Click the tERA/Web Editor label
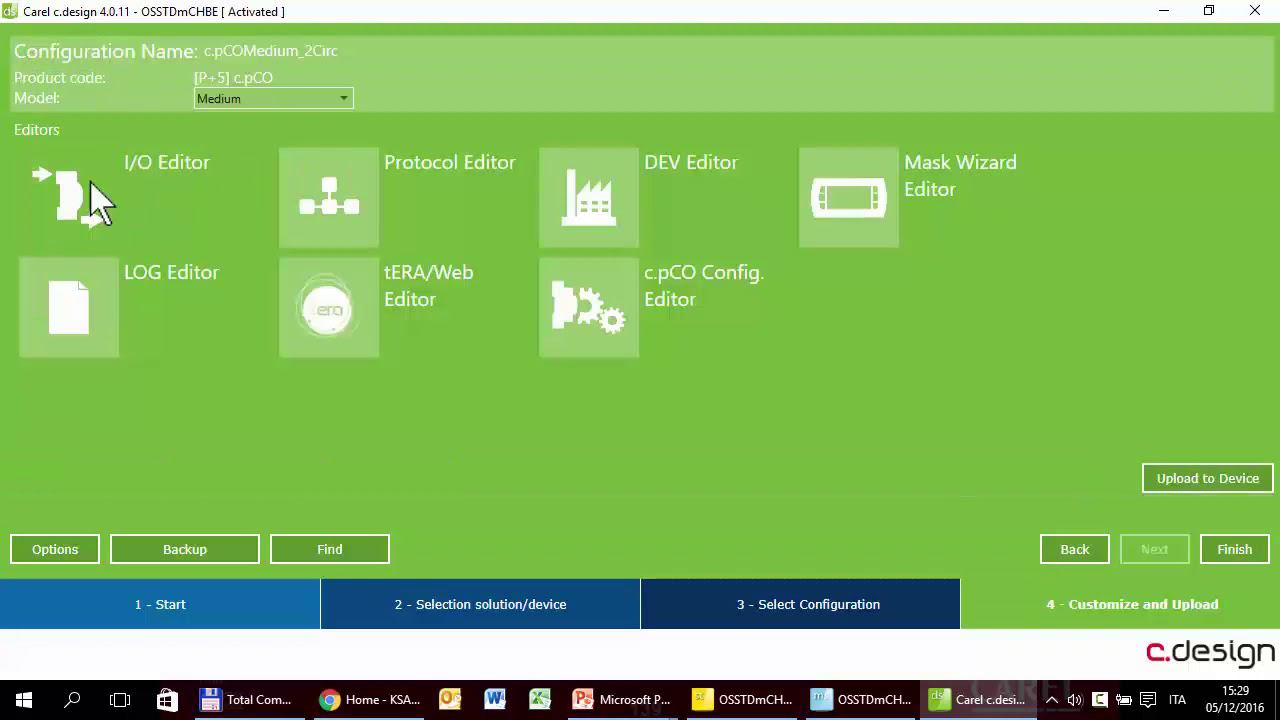The image size is (1280, 720). click(x=429, y=286)
